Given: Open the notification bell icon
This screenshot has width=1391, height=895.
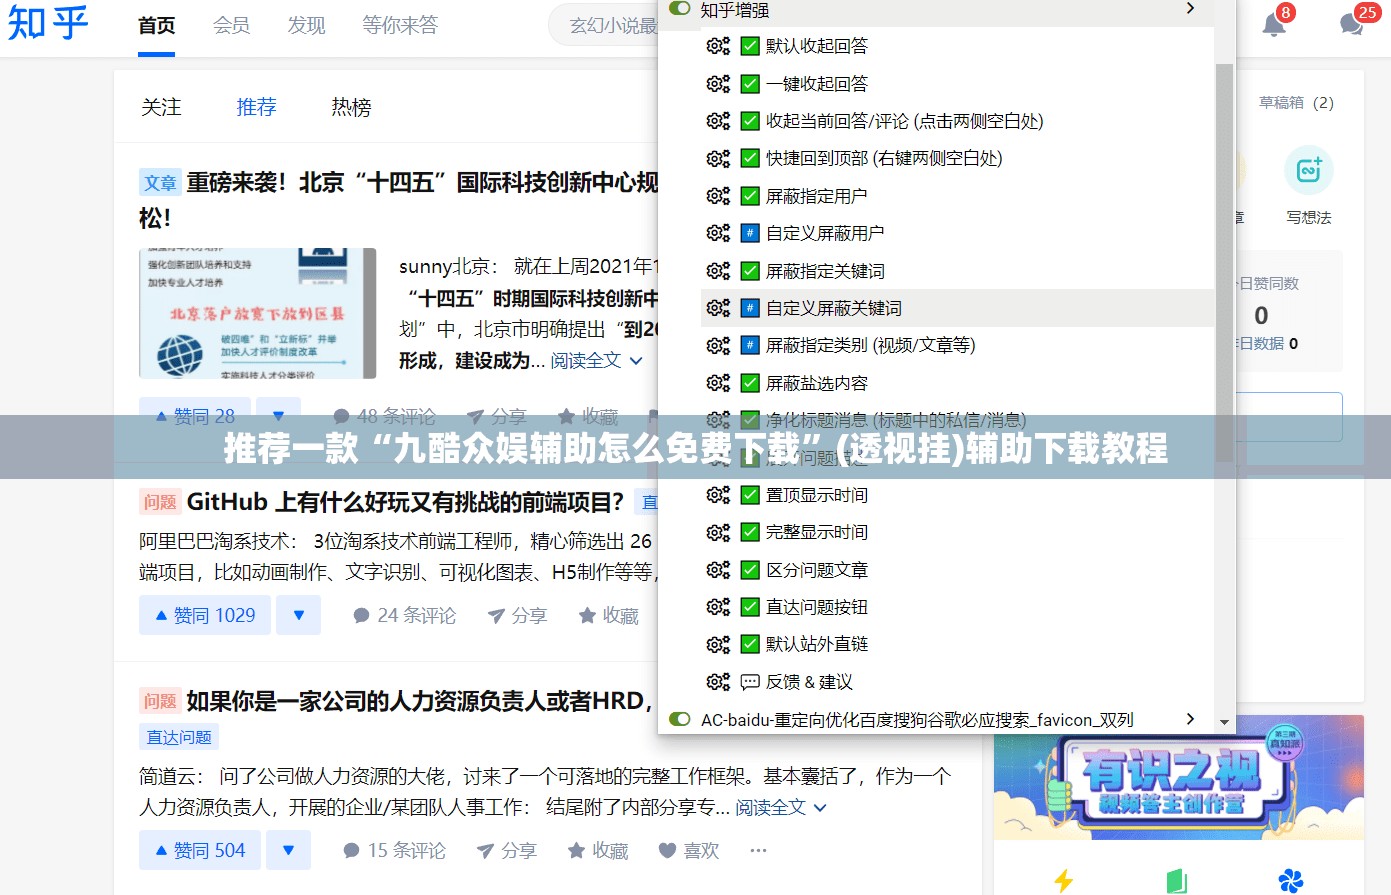Looking at the screenshot, I should point(1274,24).
